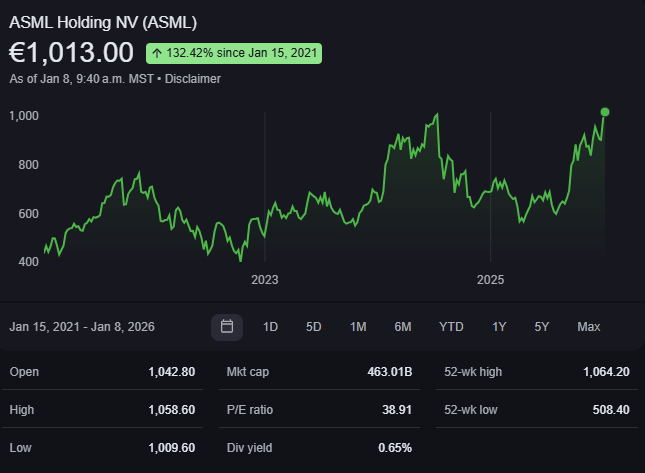
Task: Click the 52-wk low label
Action: [x=471, y=410]
